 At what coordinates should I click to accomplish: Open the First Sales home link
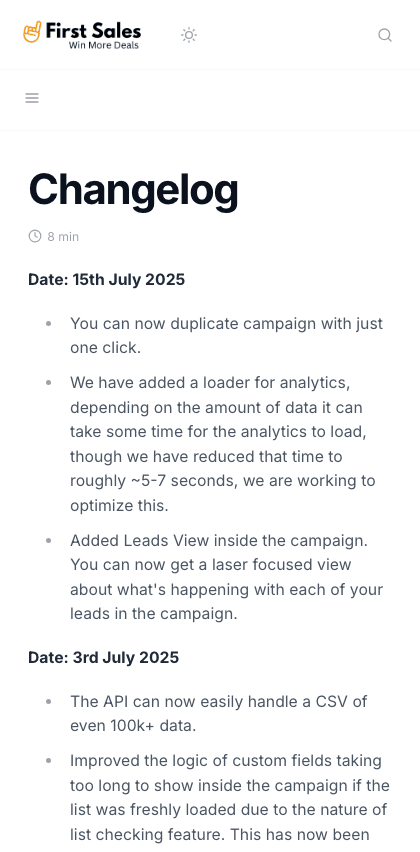pos(82,35)
